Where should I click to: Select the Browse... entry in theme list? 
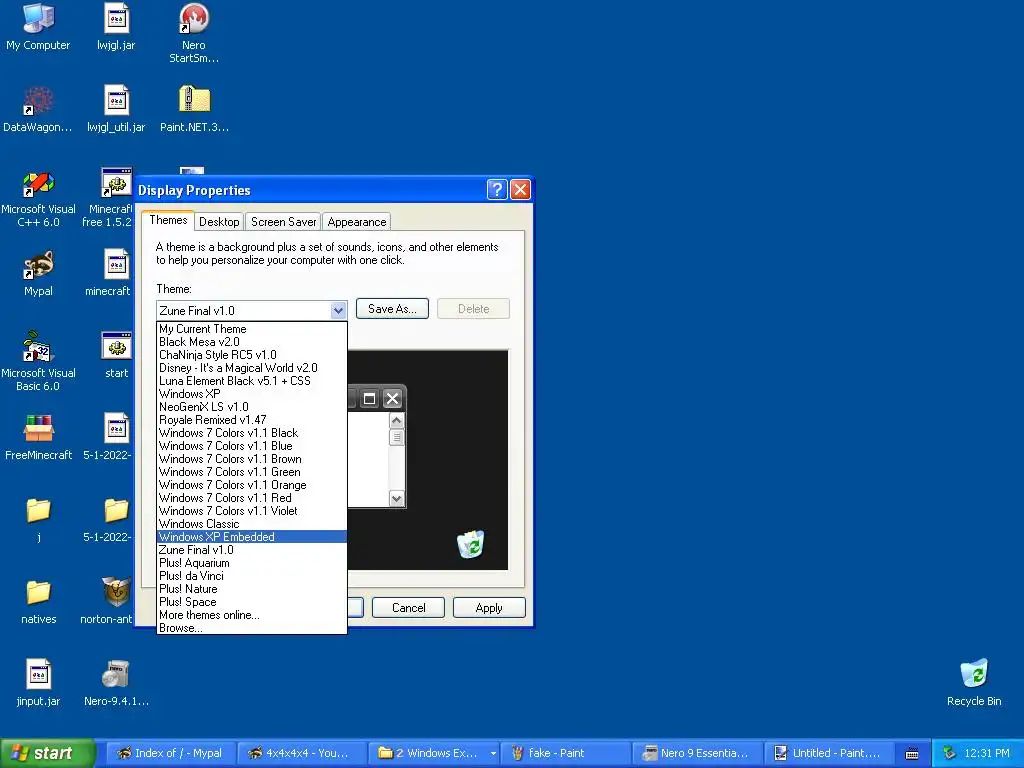pyautogui.click(x=252, y=628)
